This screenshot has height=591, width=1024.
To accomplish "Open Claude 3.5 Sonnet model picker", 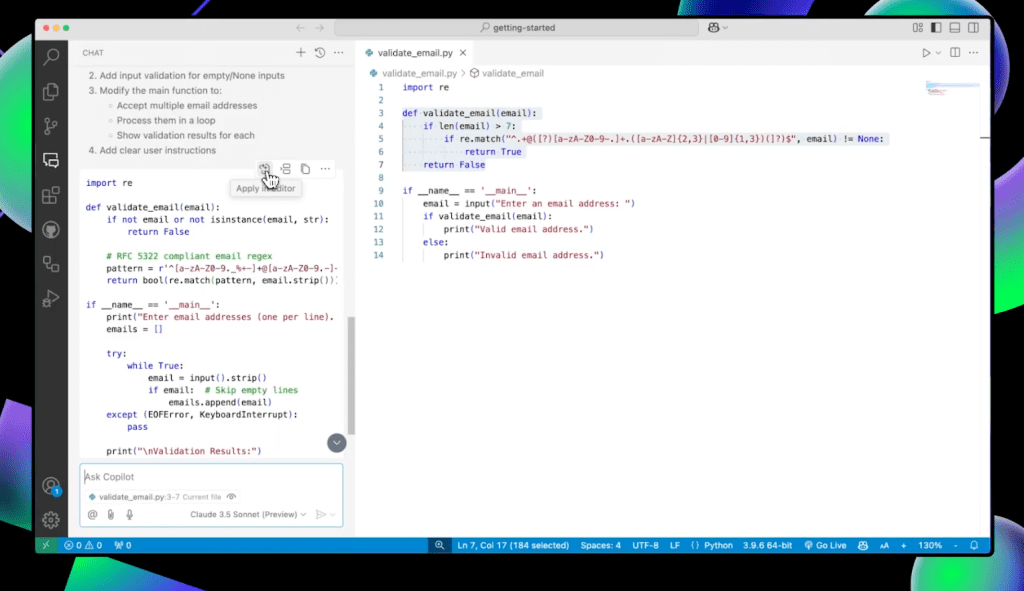I will point(248,515).
